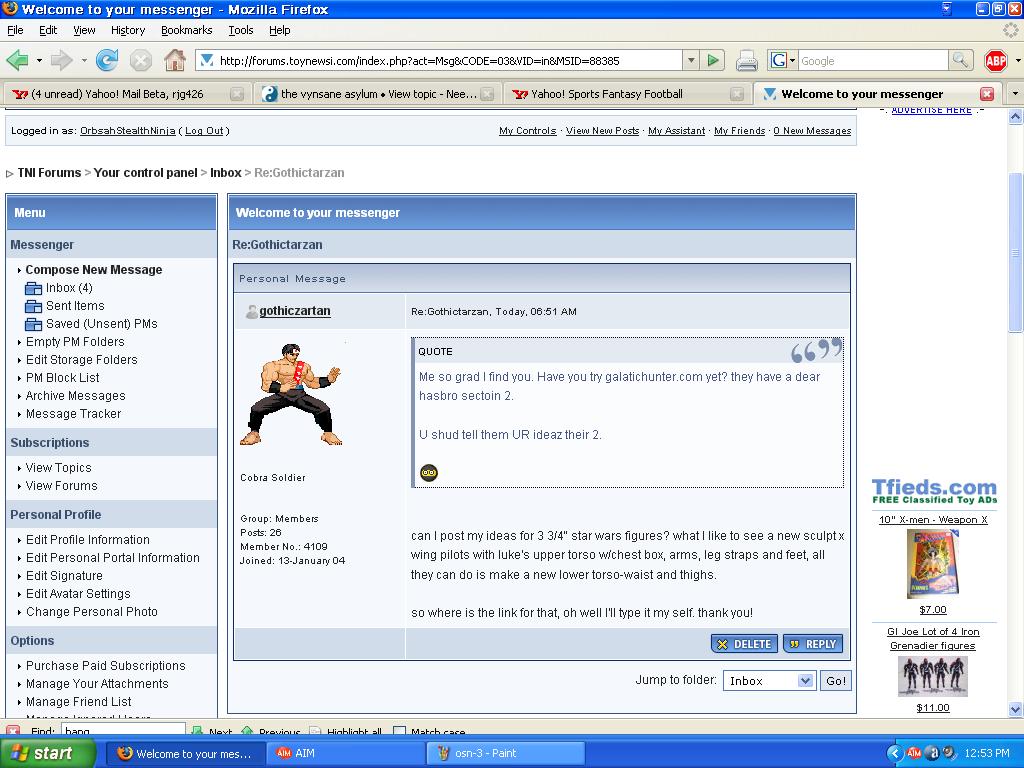Click the Tfieds.com logo banner
The width and height of the screenshot is (1024, 768).
[934, 491]
